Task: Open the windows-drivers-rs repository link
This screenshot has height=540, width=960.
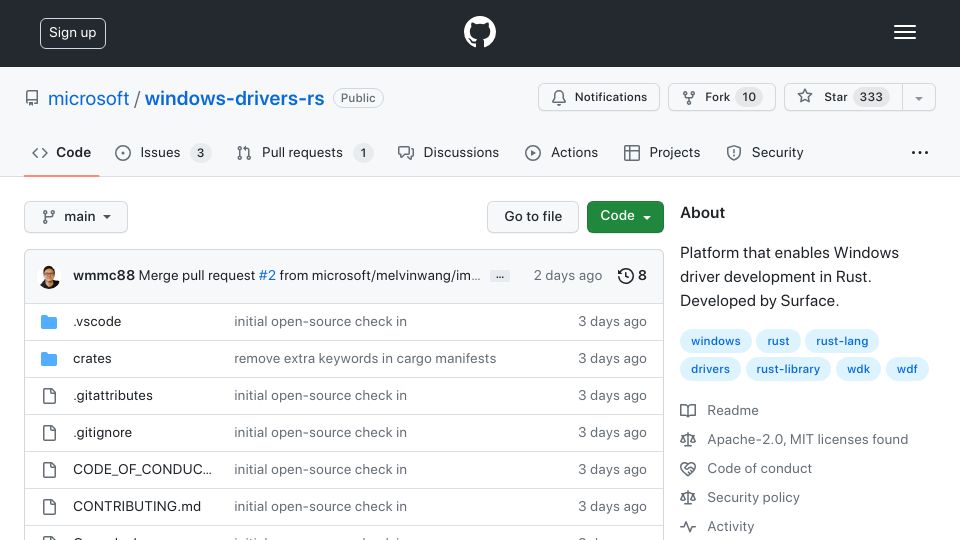Action: (234, 98)
